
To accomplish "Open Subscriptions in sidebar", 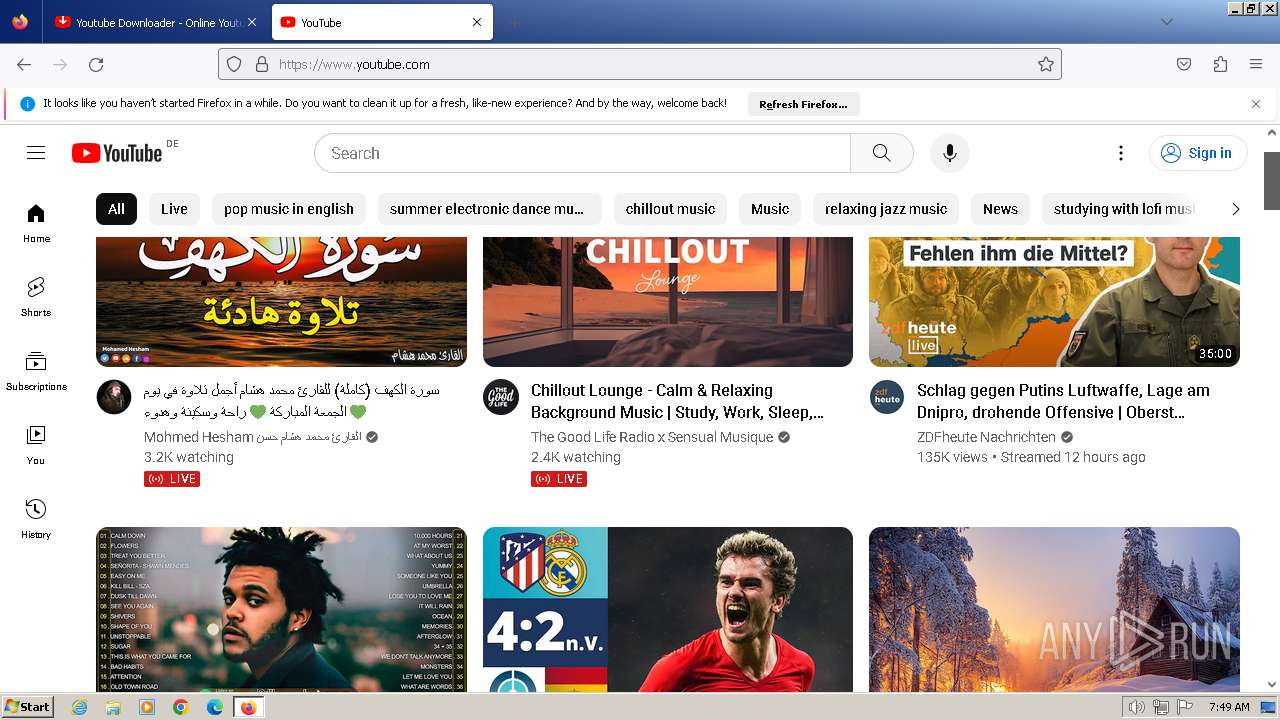I will [x=36, y=371].
